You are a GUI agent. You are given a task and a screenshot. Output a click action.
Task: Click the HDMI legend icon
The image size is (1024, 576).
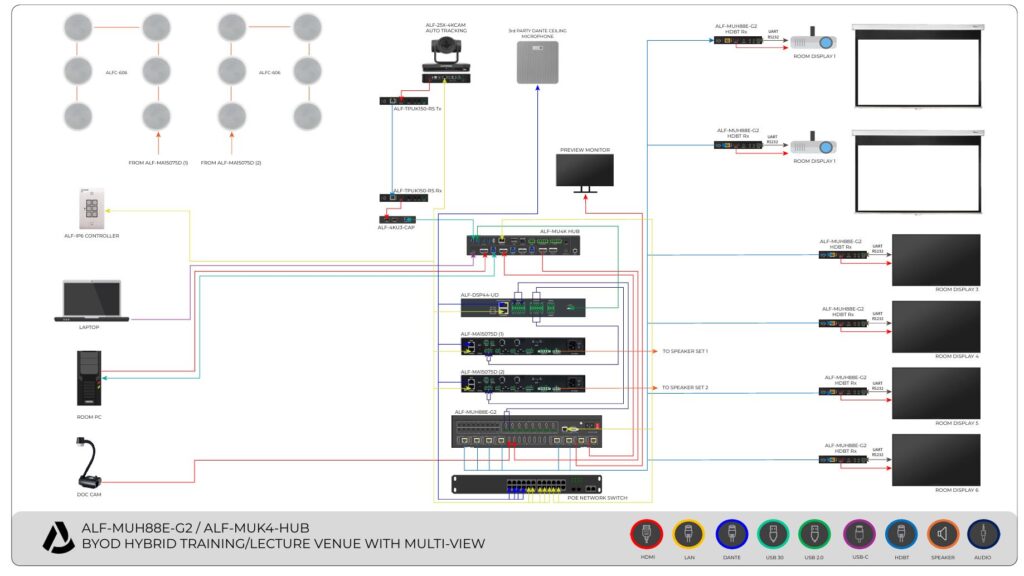[647, 534]
